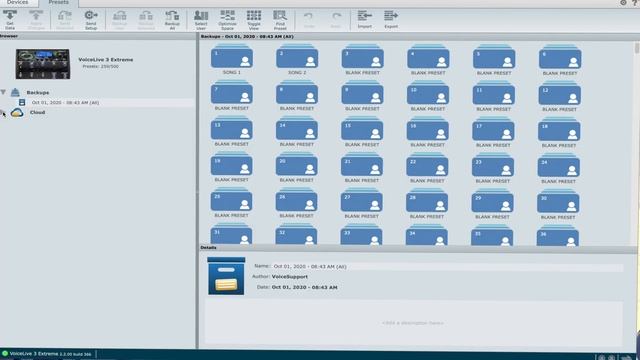Select blank preset number 24

pyautogui.click(x=559, y=168)
